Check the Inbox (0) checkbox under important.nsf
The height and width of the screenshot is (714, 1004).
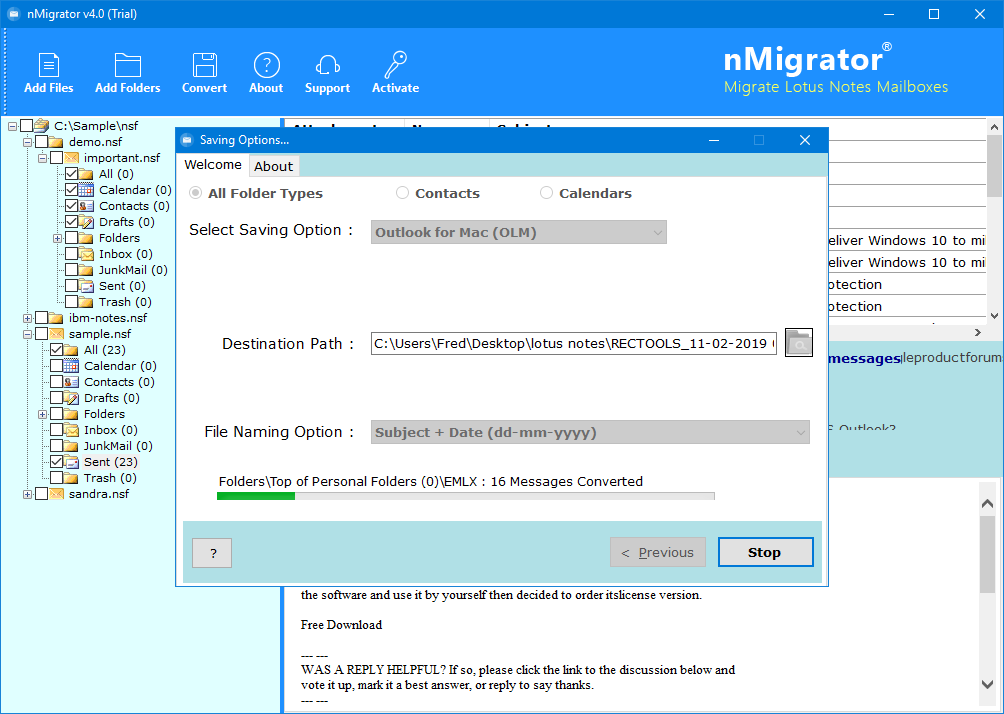click(72, 254)
